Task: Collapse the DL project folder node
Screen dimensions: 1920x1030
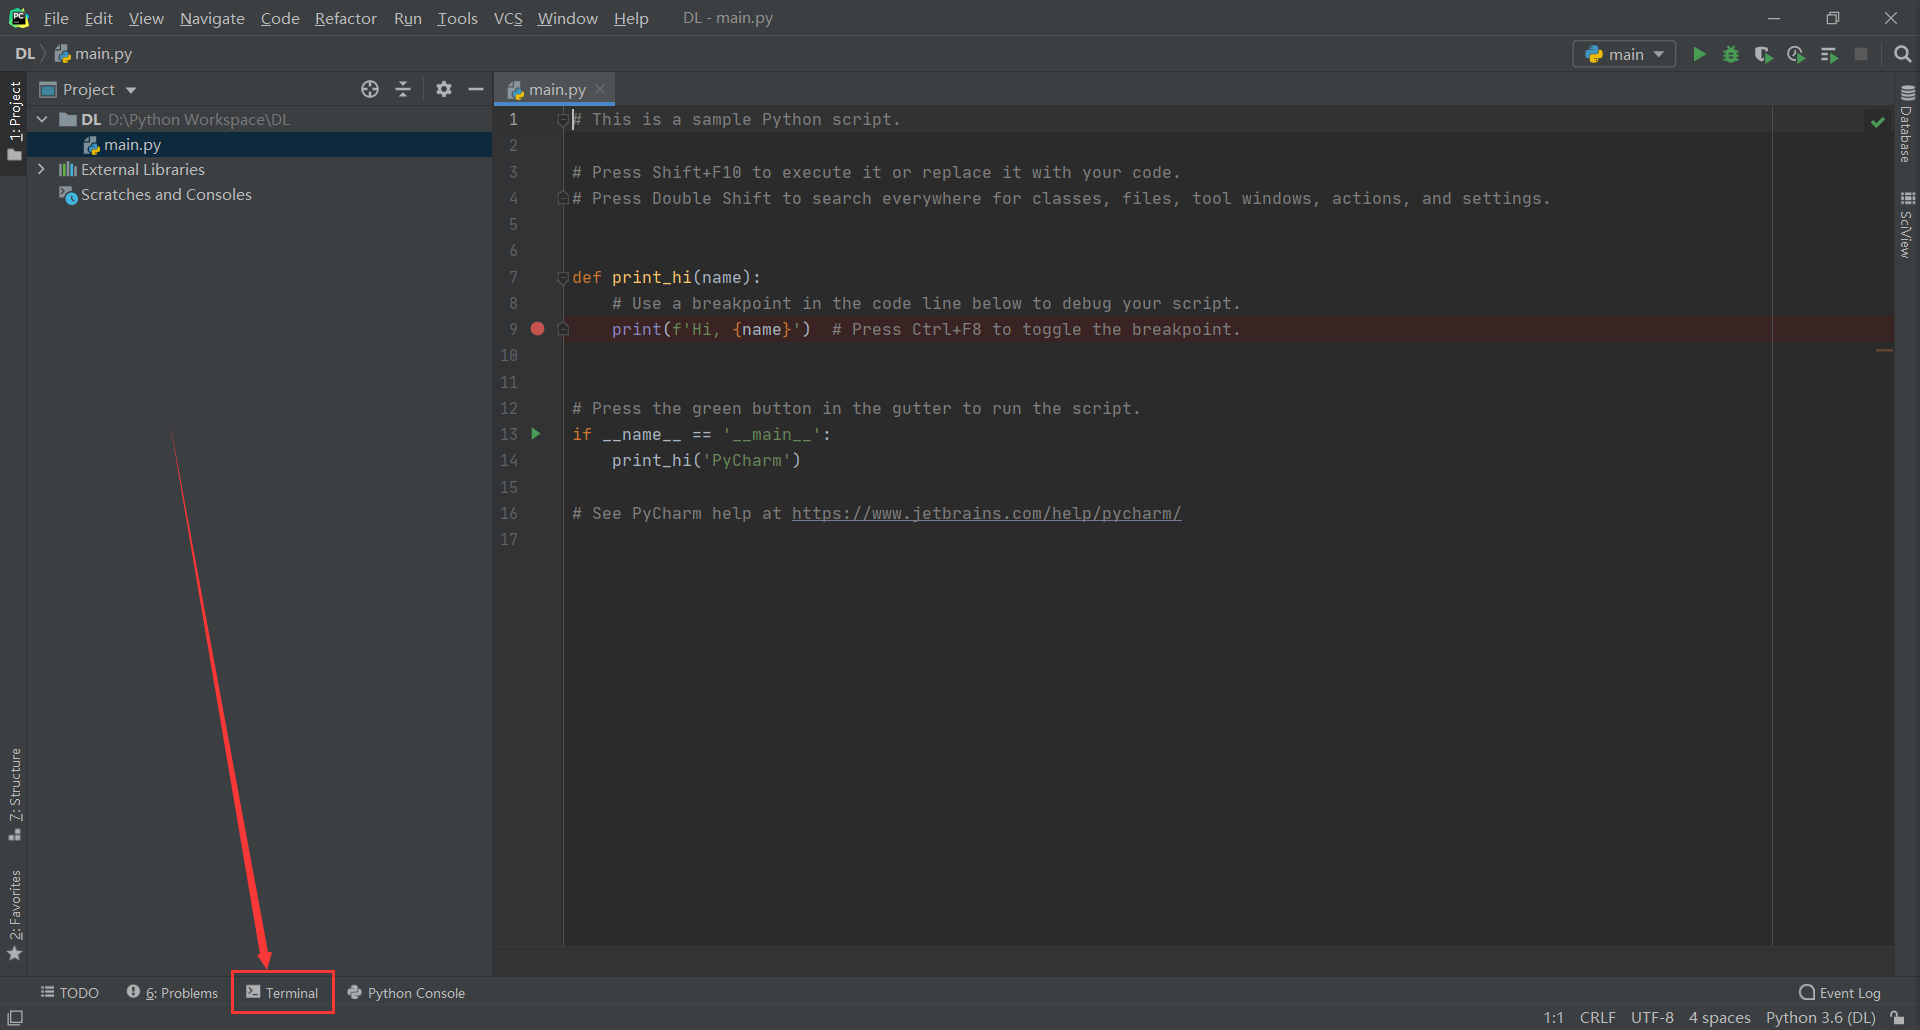Action: [x=42, y=119]
